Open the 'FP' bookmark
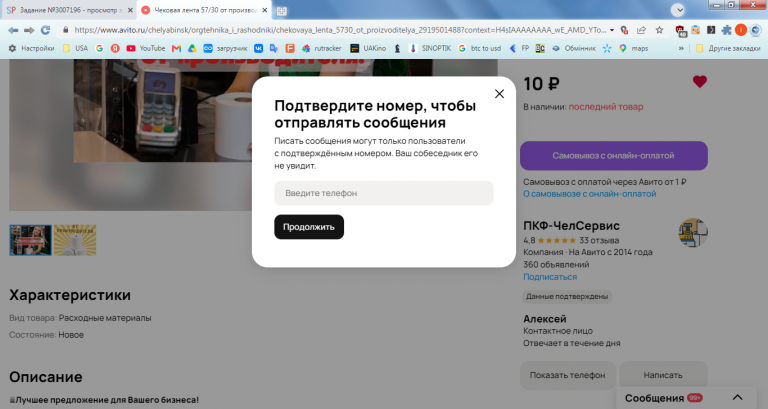Screen dimensions: 768x409 [x=519, y=48]
